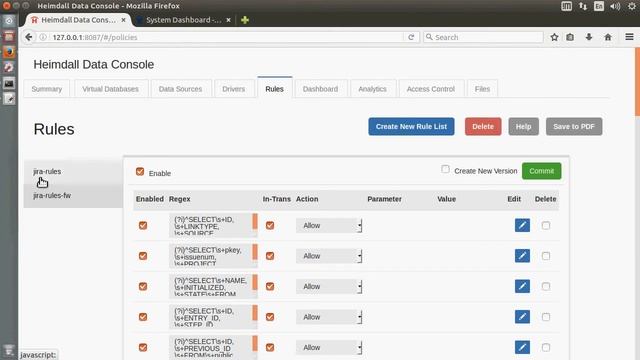Open Action dropdown for SELECT NAME INITIALIZED rule
This screenshot has height=360, width=640.
tap(329, 286)
